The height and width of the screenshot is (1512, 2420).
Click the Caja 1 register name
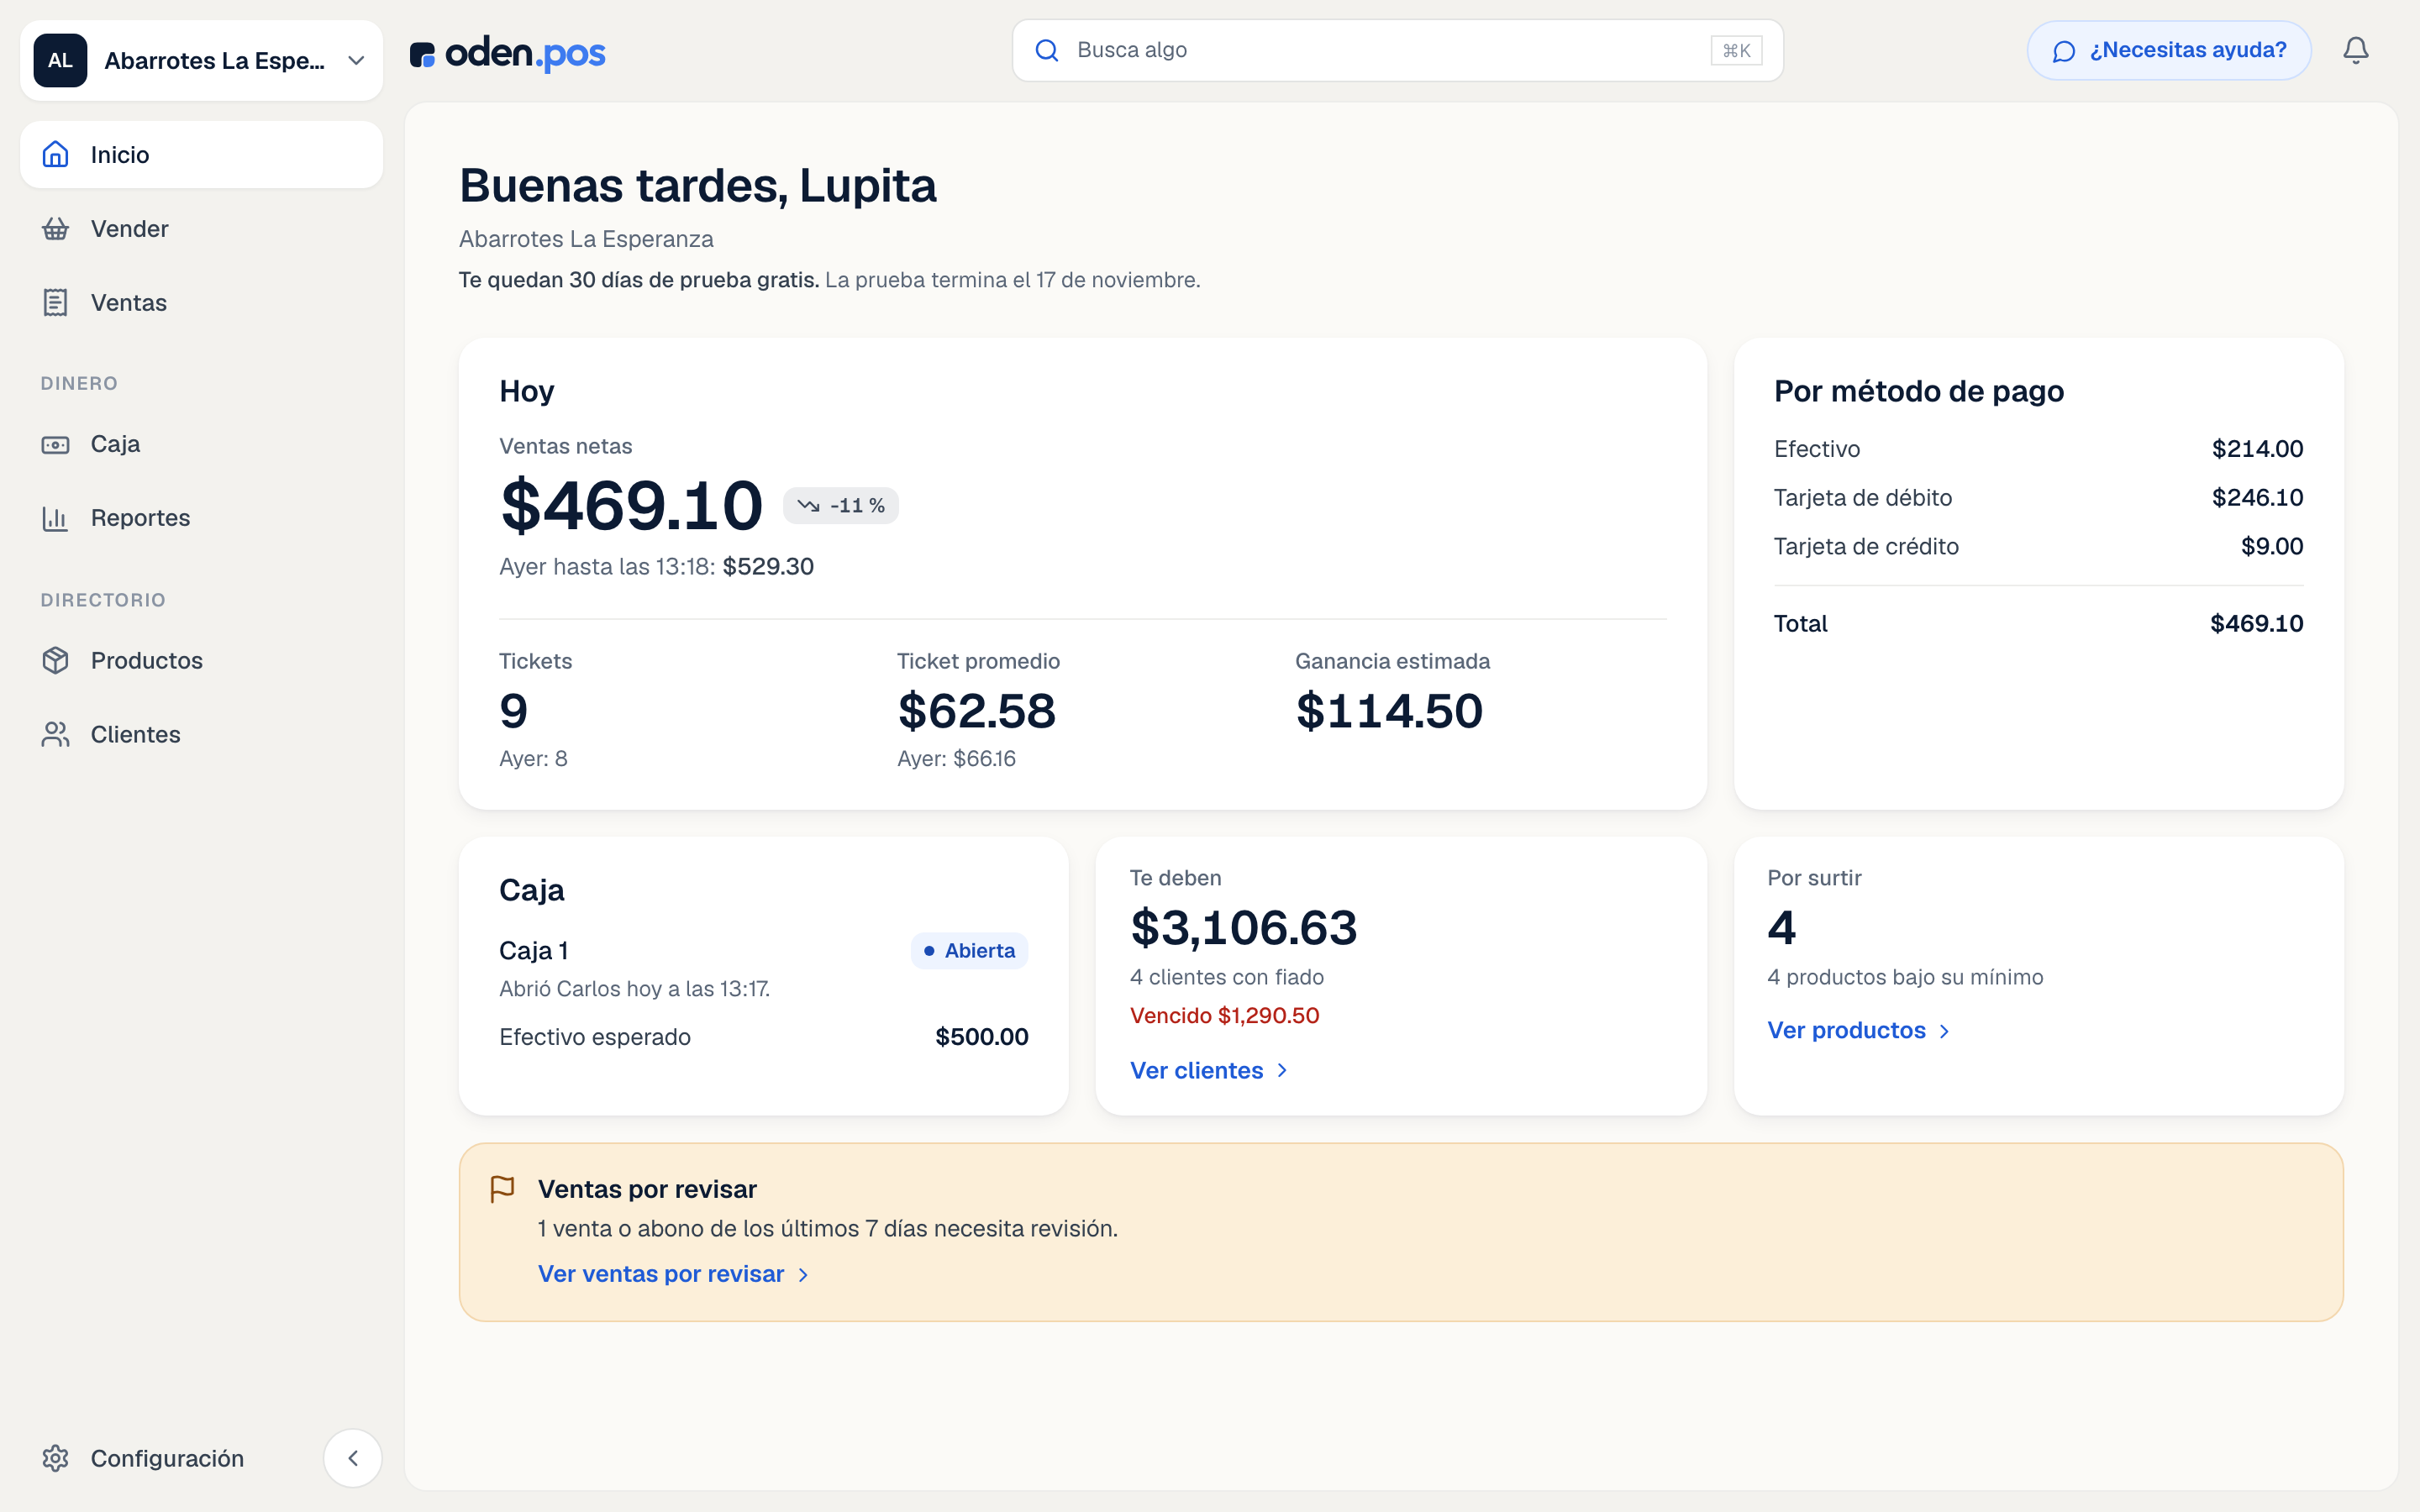[x=534, y=951]
